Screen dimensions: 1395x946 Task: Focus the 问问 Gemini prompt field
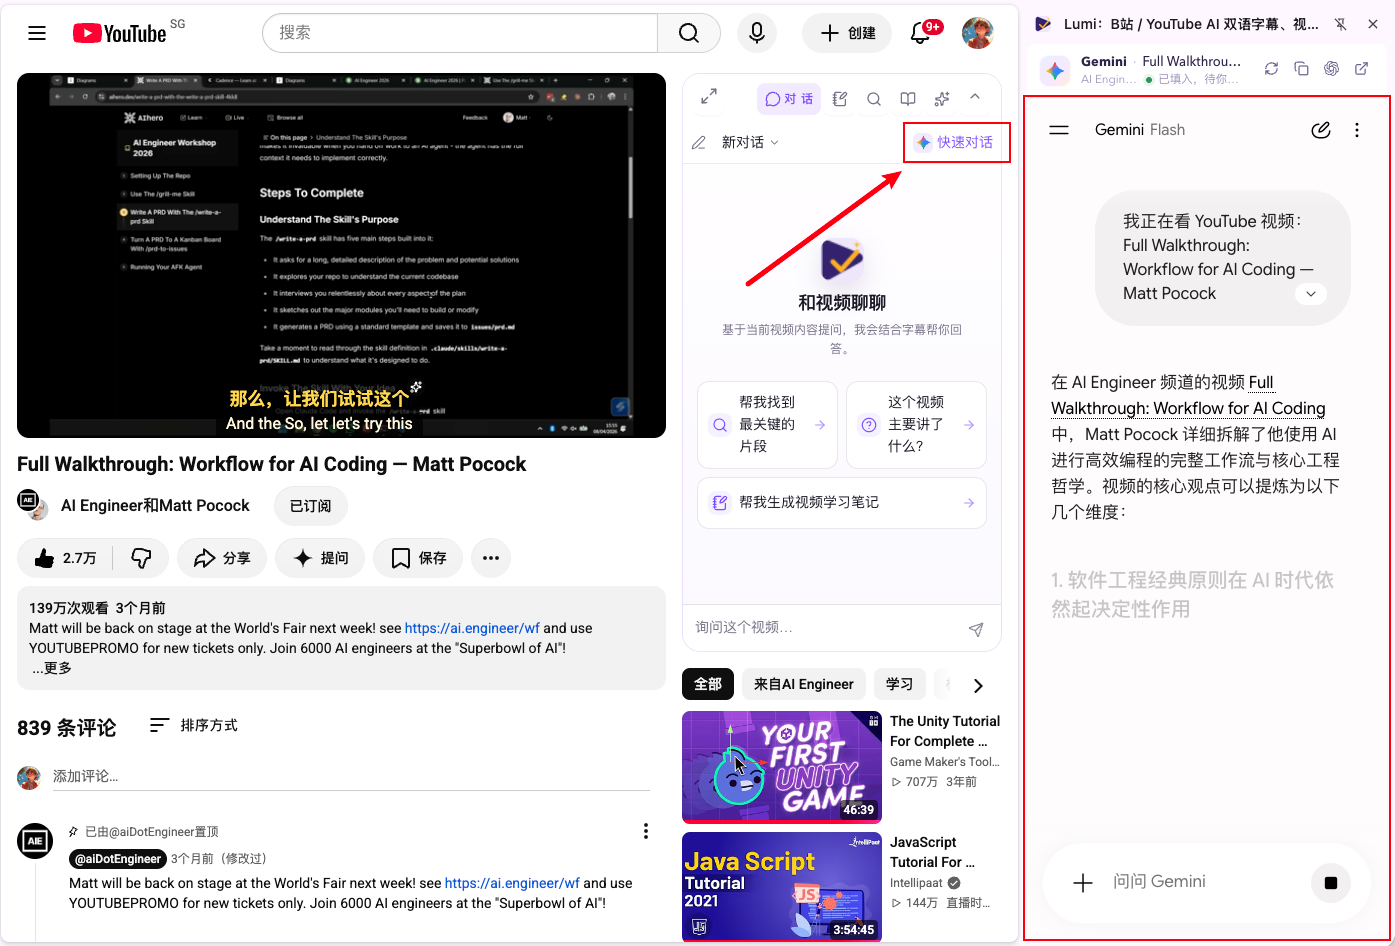pyautogui.click(x=1203, y=882)
